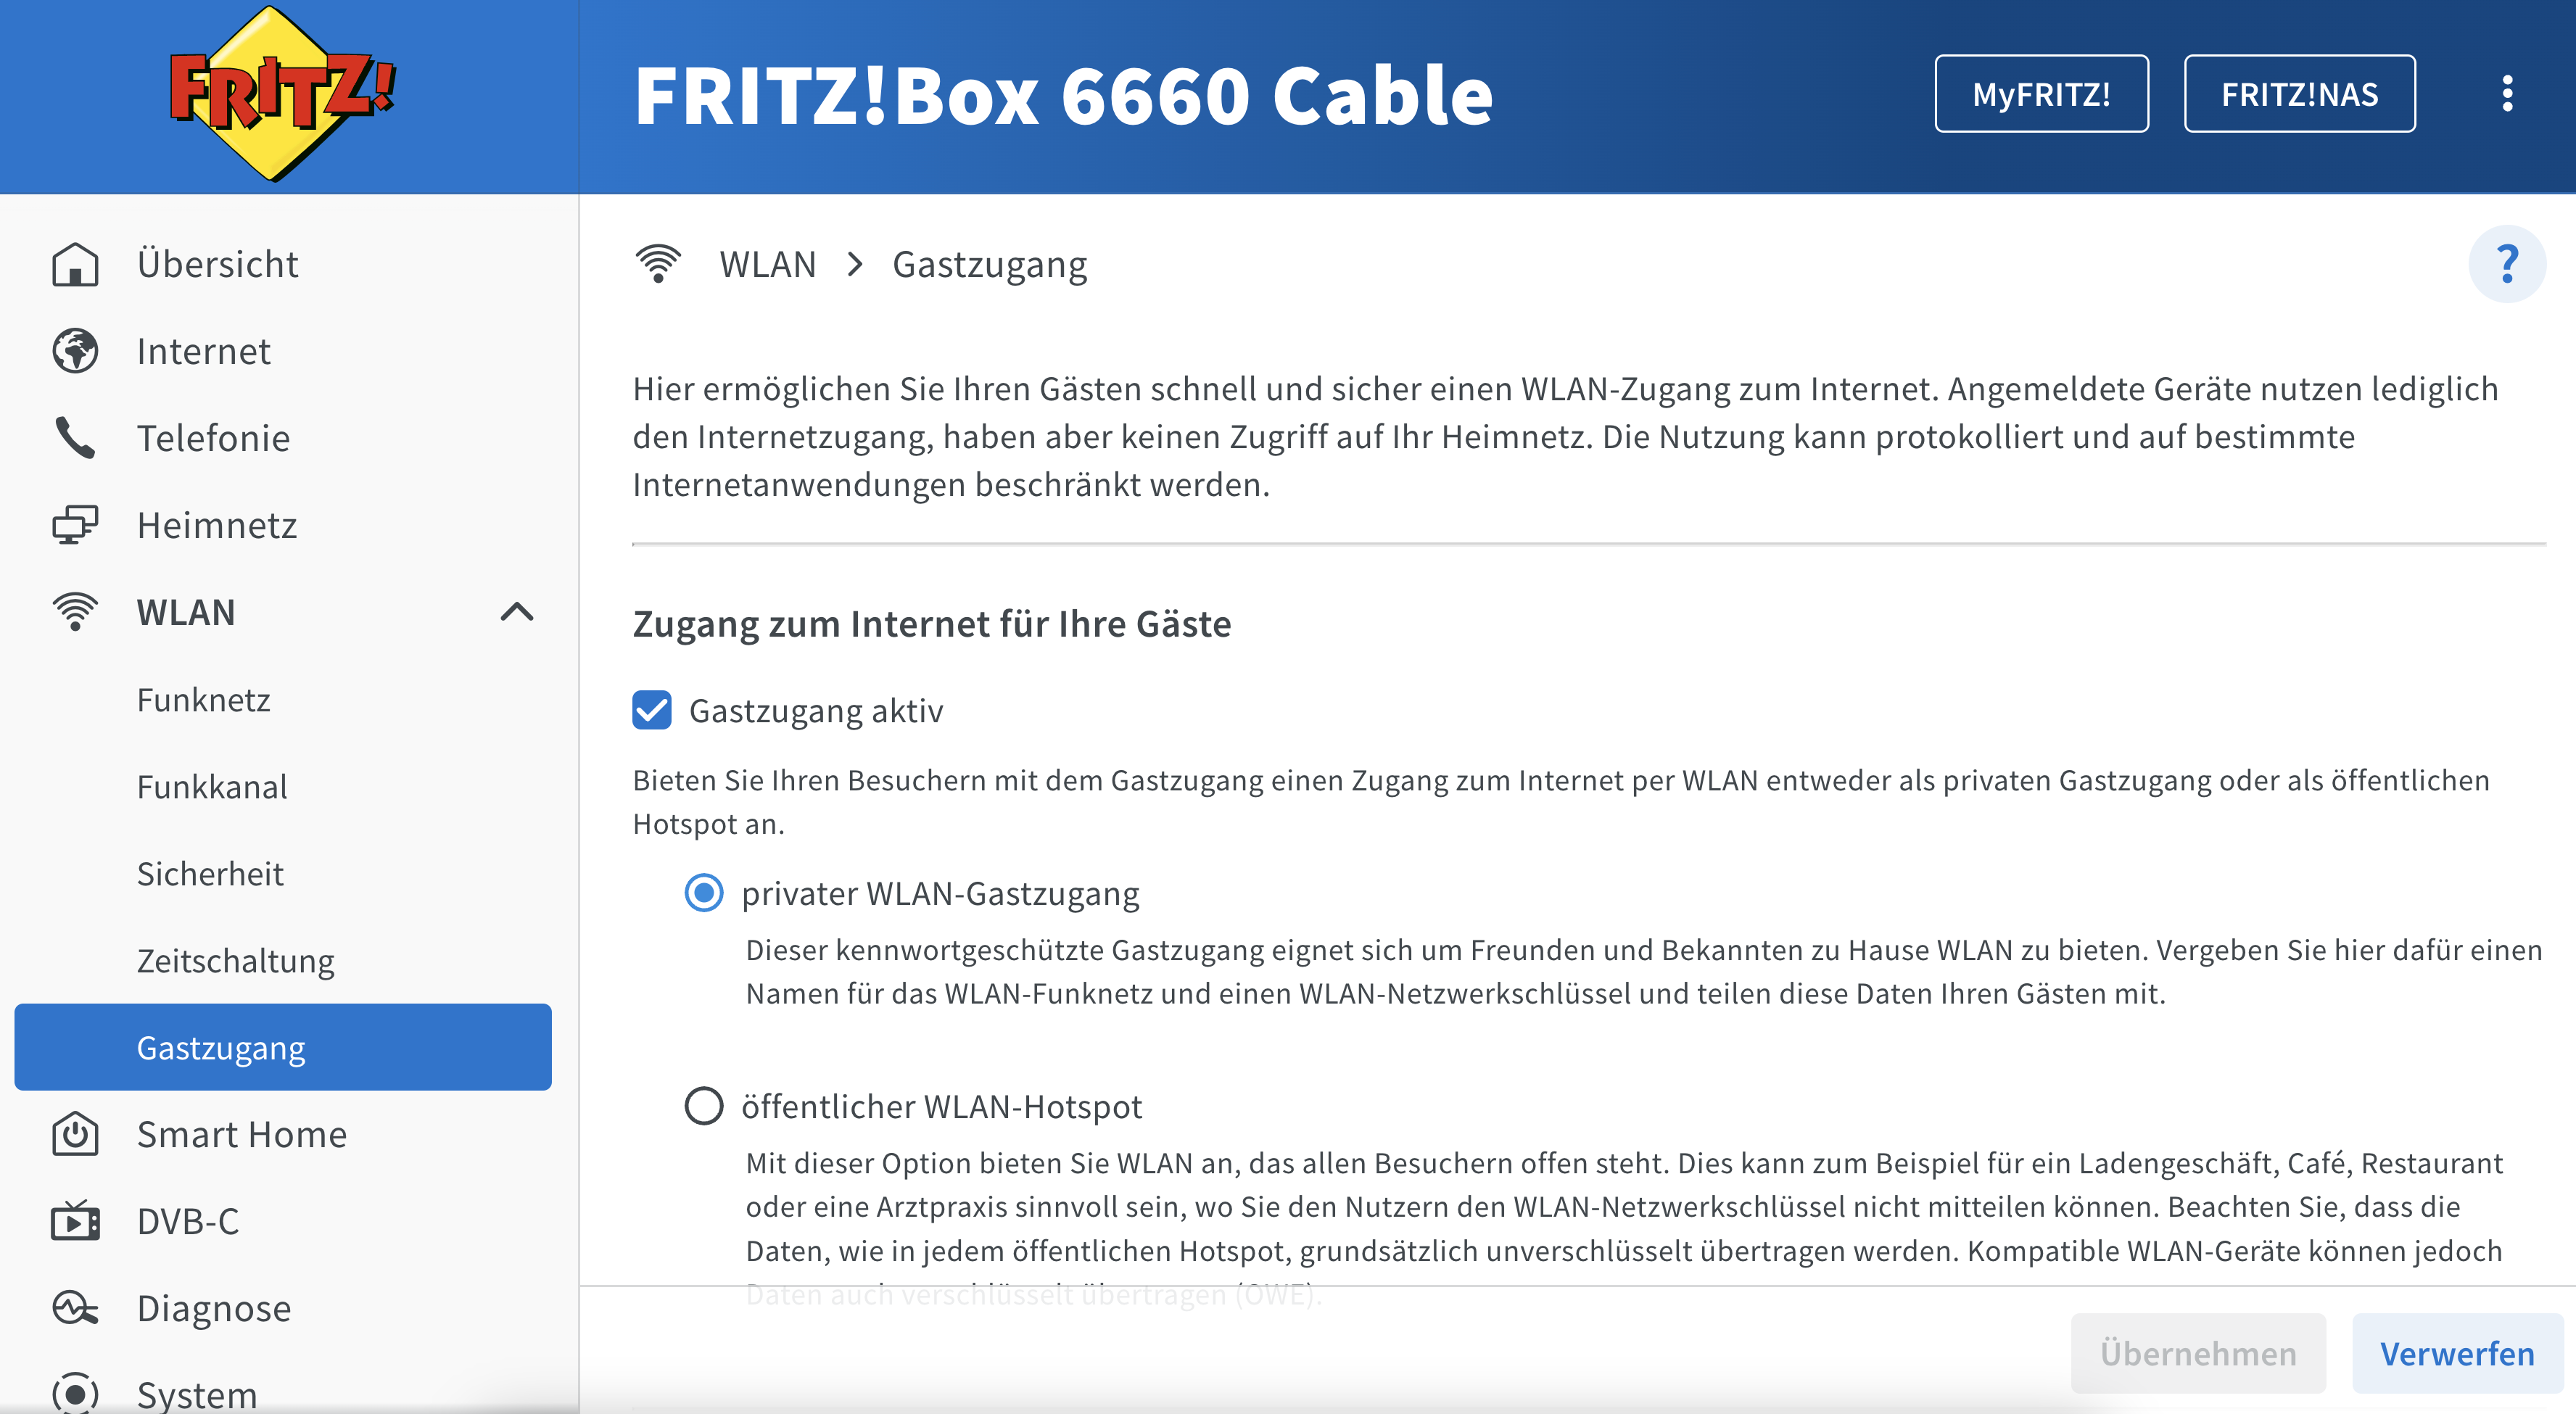Screen dimensions: 2576x1414
Task: Click the Telefonie phone handset icon
Action: click(x=75, y=438)
